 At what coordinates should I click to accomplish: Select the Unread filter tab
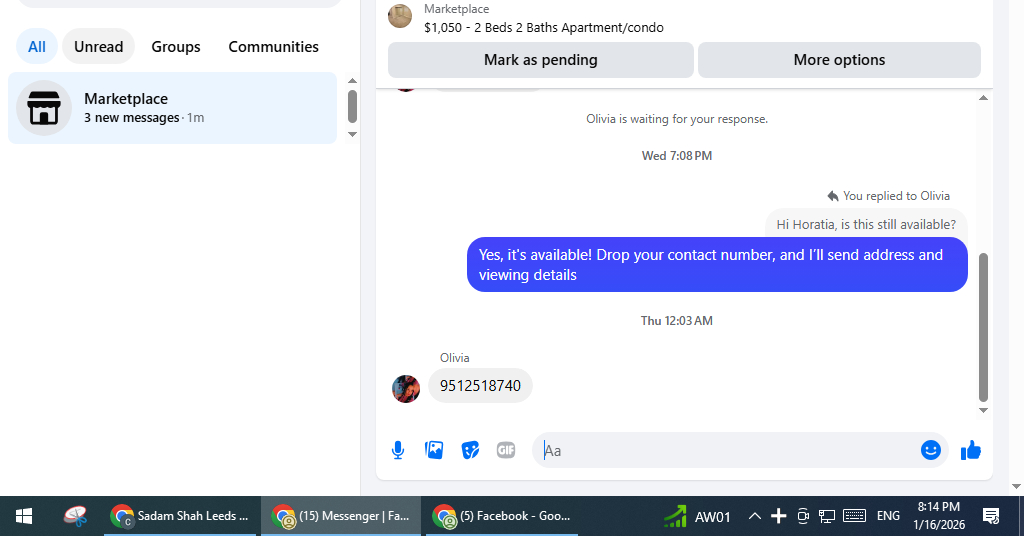(x=99, y=46)
